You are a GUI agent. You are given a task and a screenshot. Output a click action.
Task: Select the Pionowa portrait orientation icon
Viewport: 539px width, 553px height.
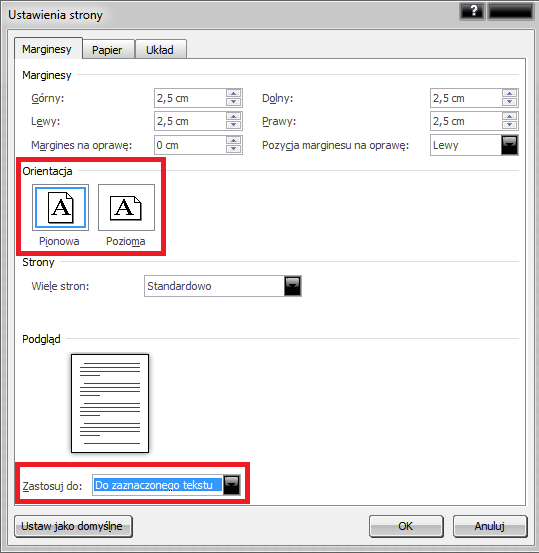60,207
